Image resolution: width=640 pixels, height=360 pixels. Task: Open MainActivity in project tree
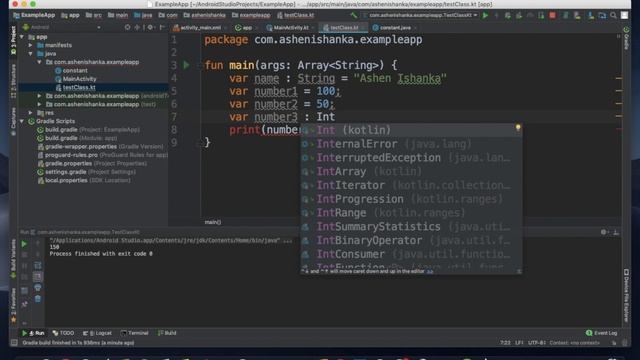(x=76, y=79)
